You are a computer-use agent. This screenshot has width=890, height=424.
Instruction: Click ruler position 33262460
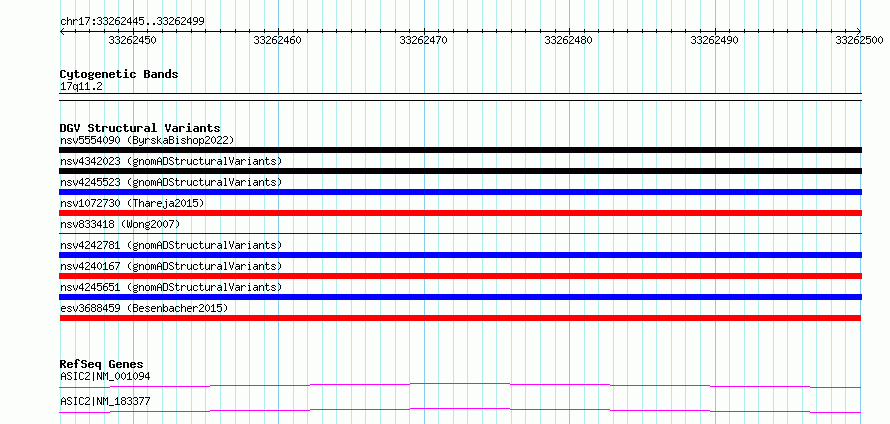pos(278,40)
